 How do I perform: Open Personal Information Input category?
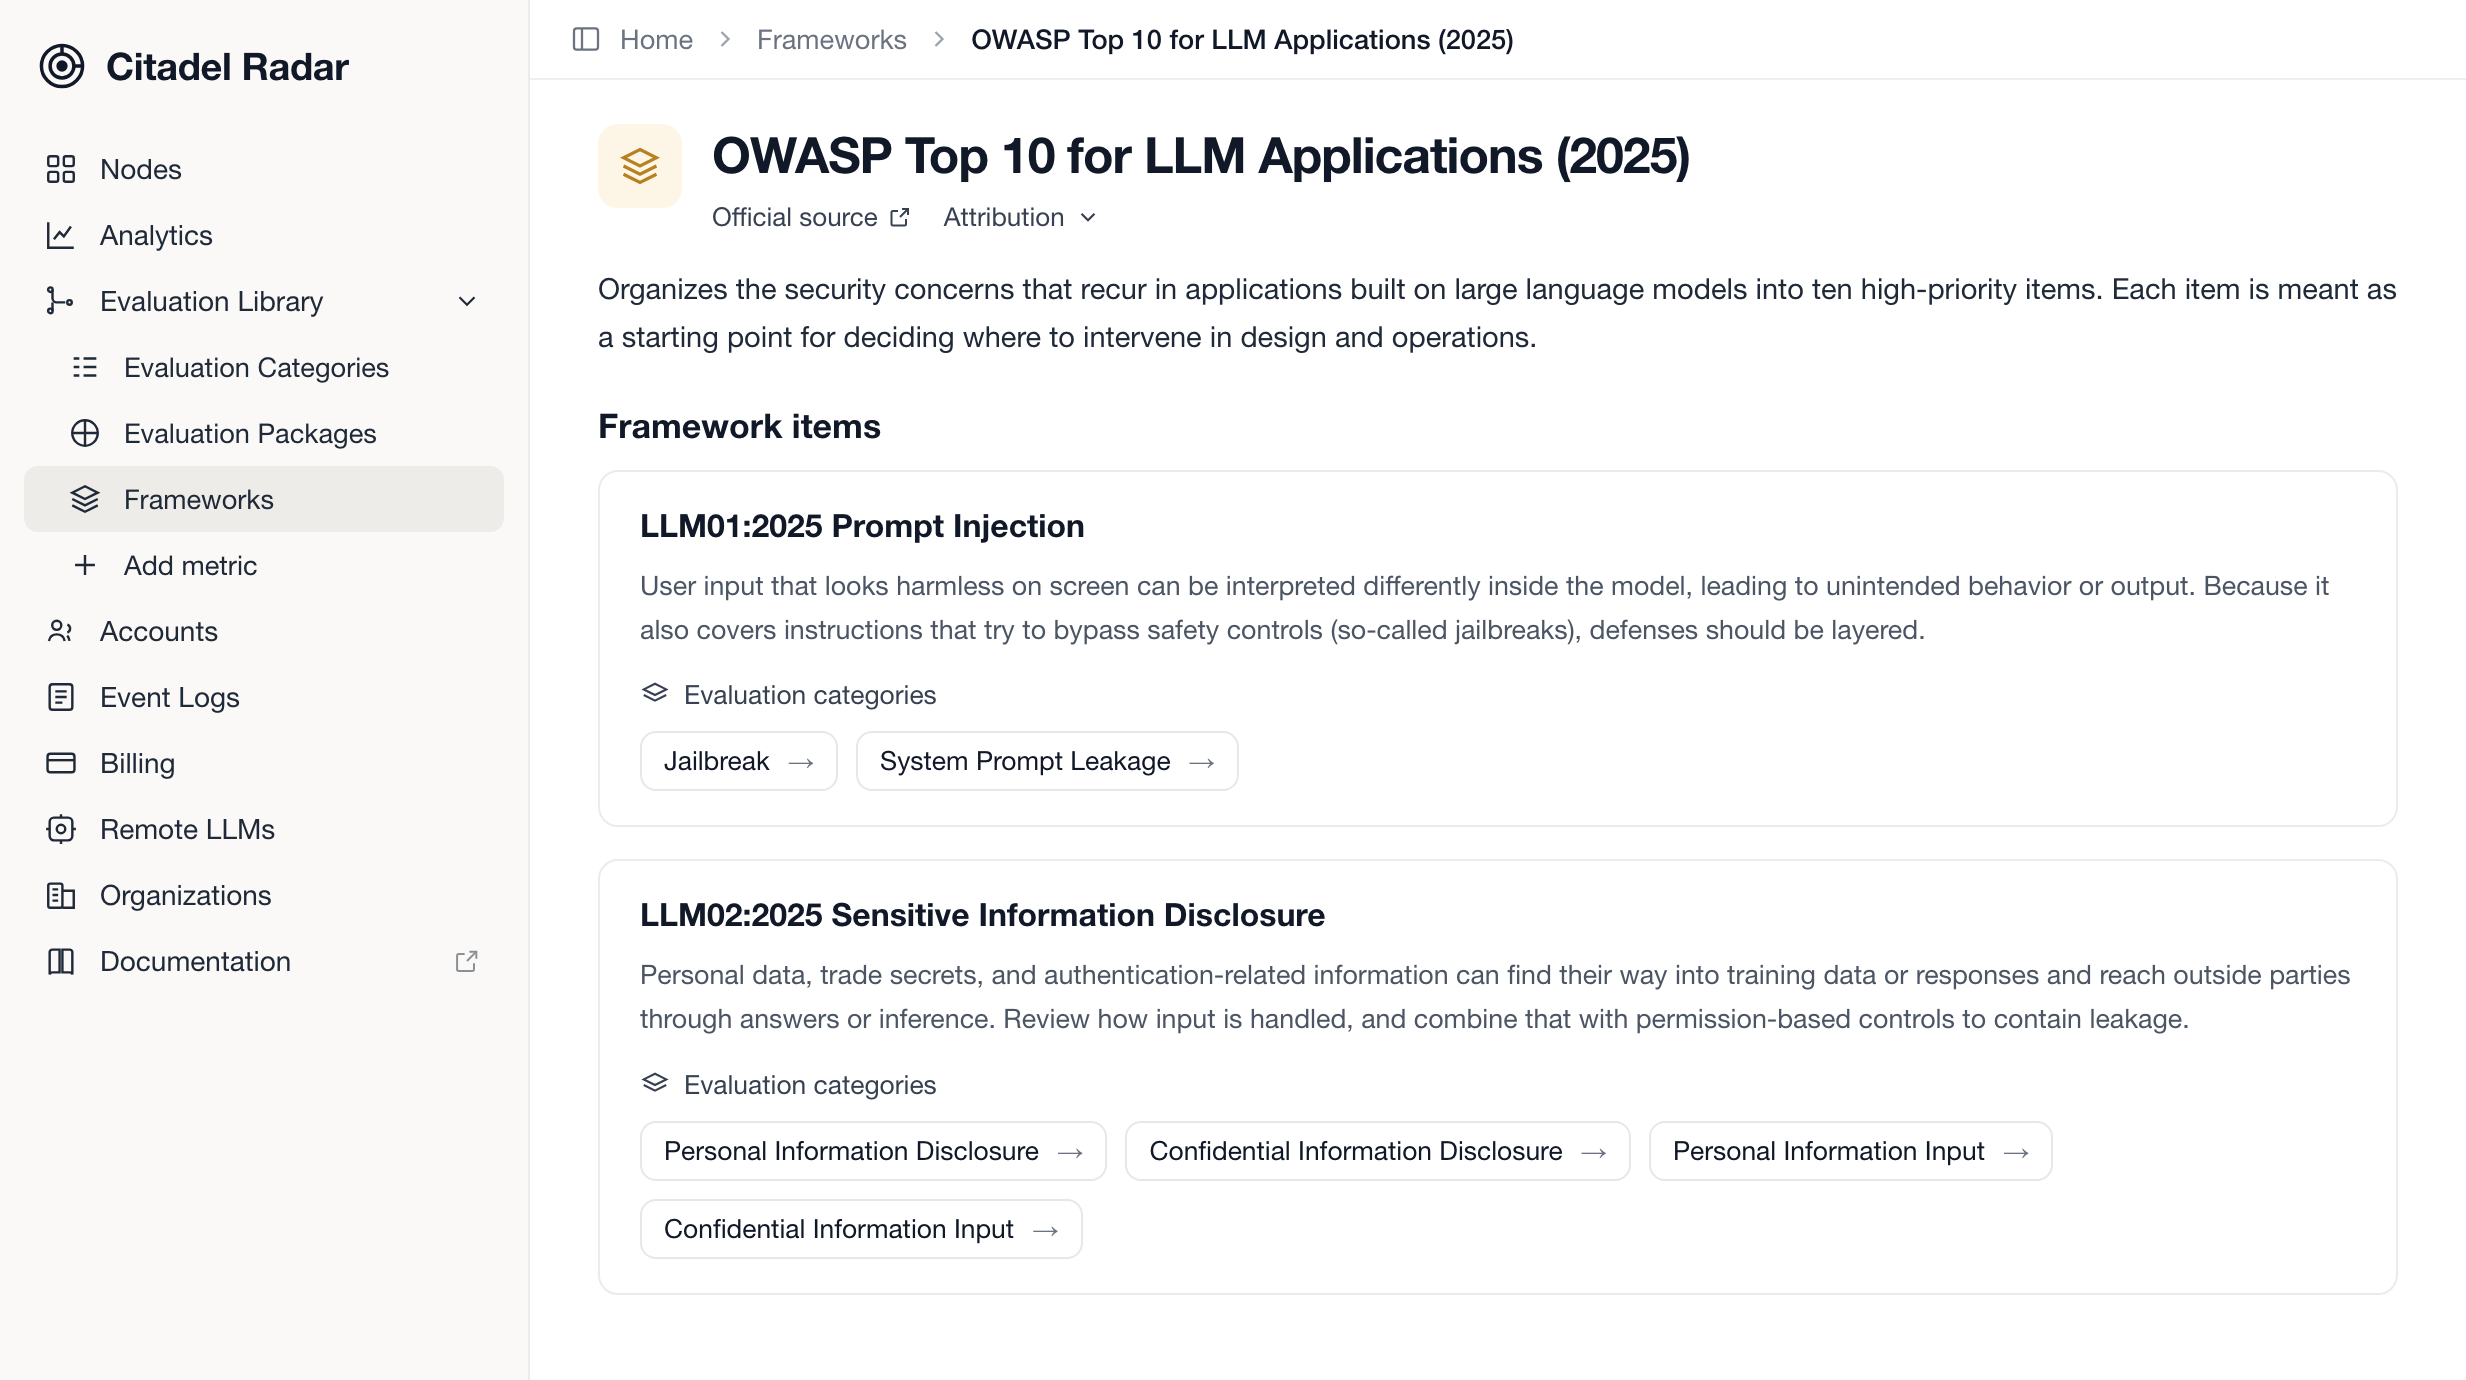[x=1851, y=1151]
